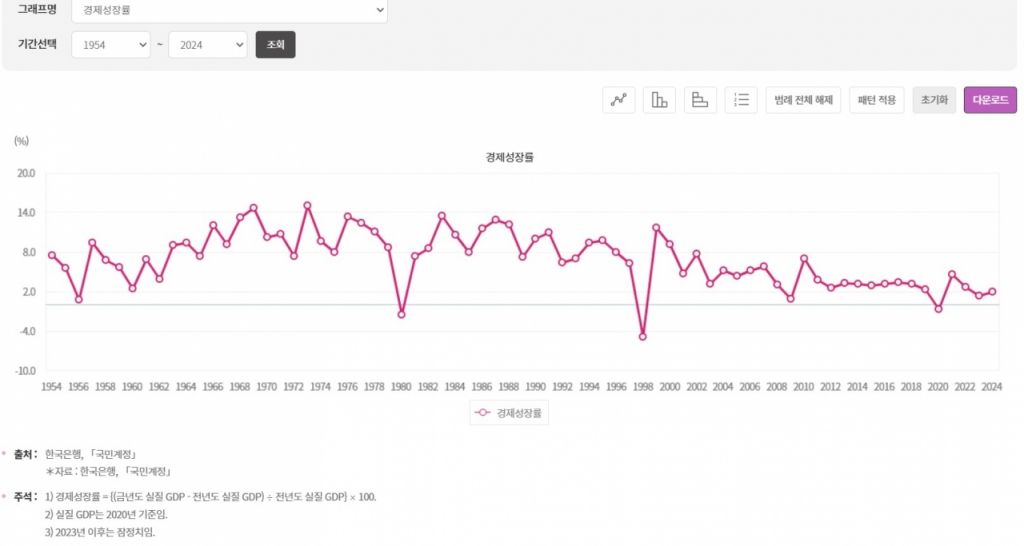Click the 1980 negative growth data point

pos(401,314)
